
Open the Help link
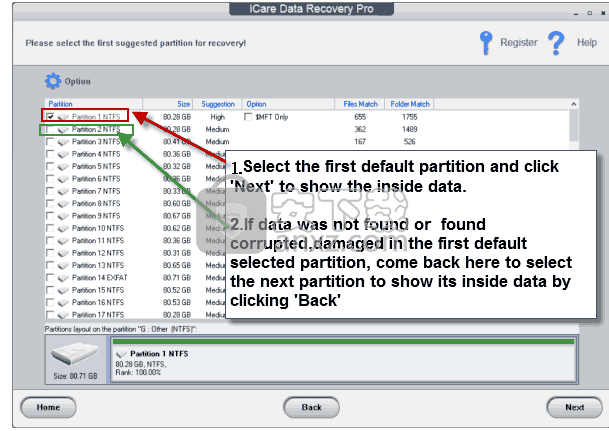[586, 42]
